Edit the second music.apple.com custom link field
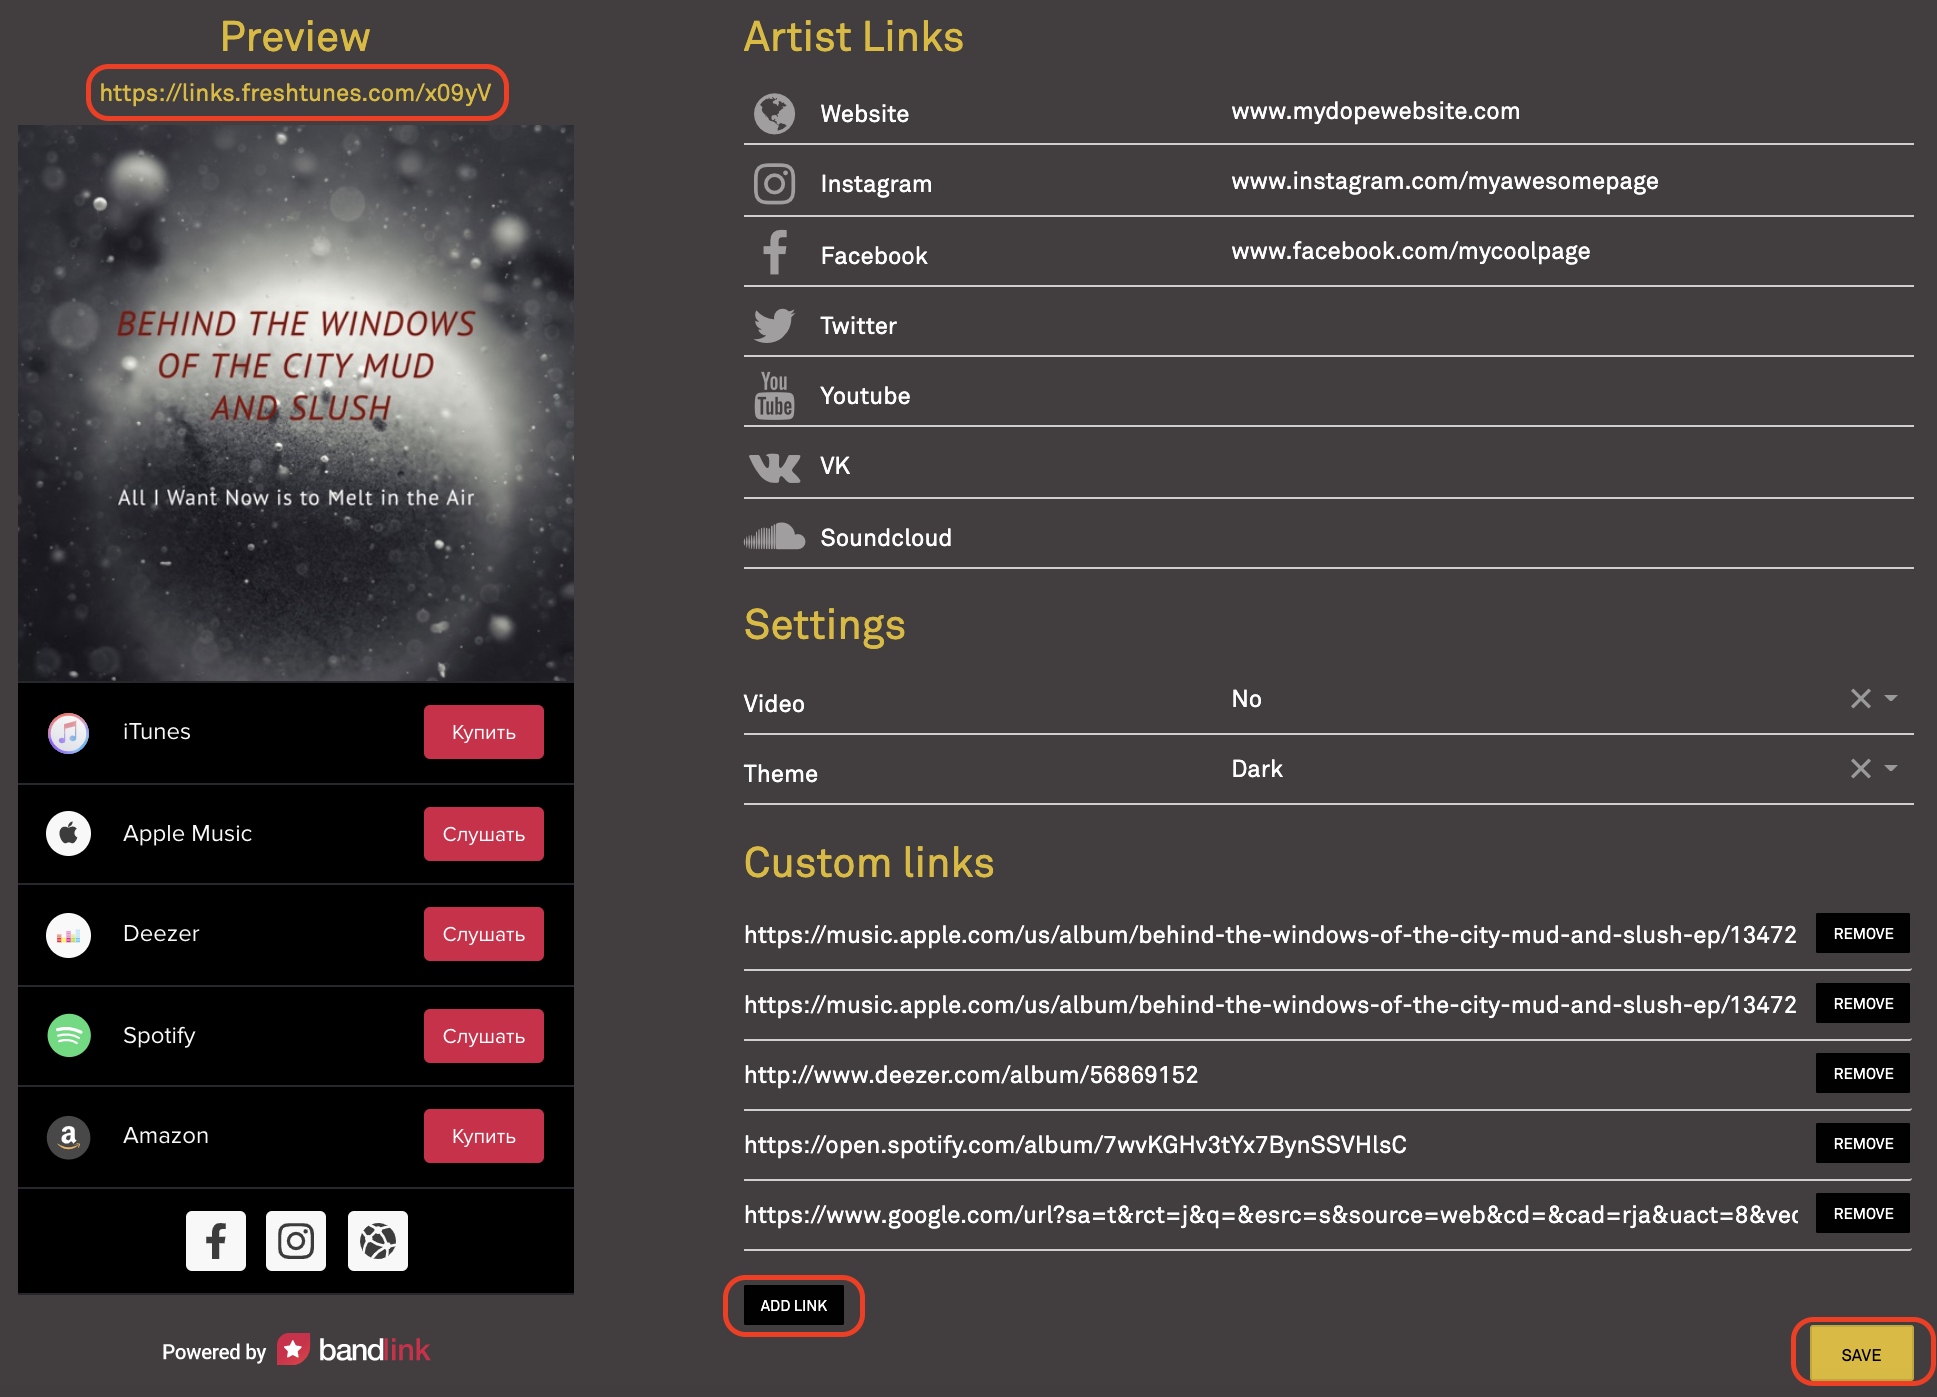Image resolution: width=1937 pixels, height=1397 pixels. [1271, 1005]
